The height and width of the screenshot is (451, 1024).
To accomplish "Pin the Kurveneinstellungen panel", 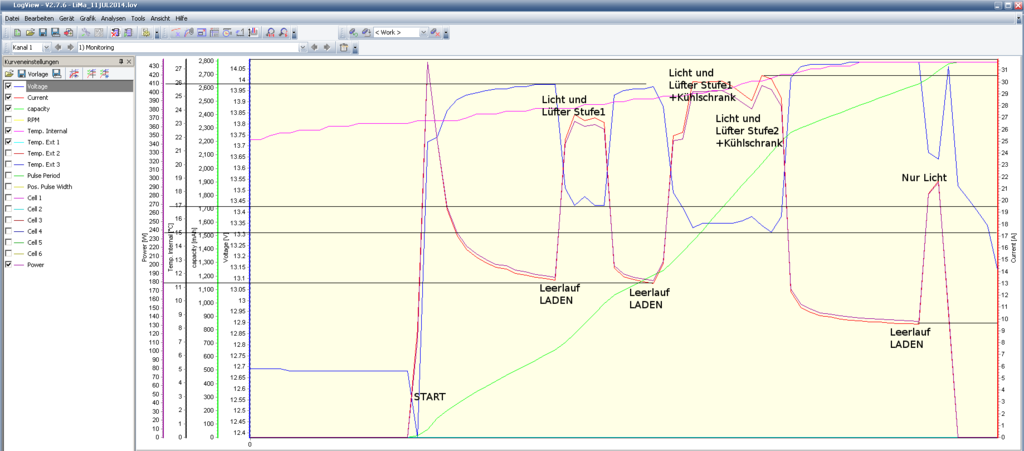I will (x=120, y=61).
